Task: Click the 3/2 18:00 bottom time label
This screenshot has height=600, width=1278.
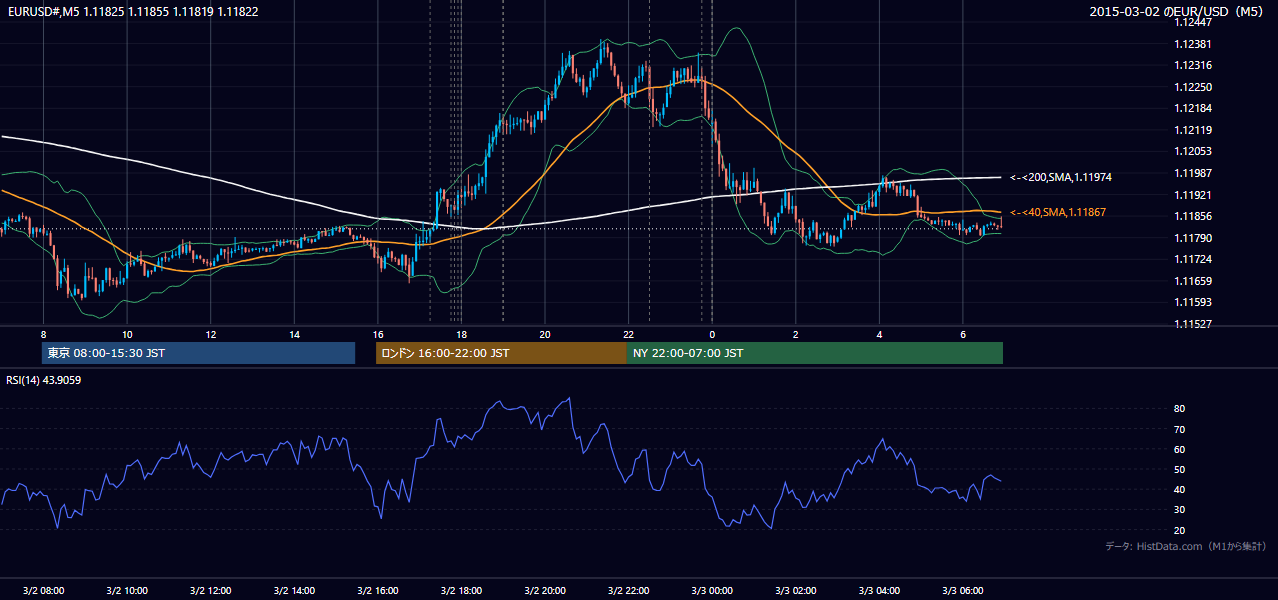Action: pyautogui.click(x=461, y=590)
